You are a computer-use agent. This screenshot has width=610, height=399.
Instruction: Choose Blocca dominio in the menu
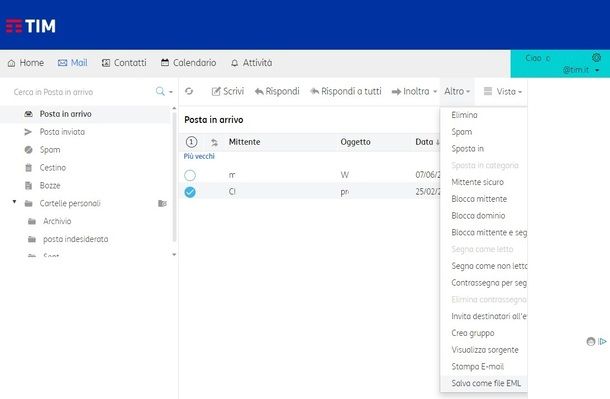478,215
